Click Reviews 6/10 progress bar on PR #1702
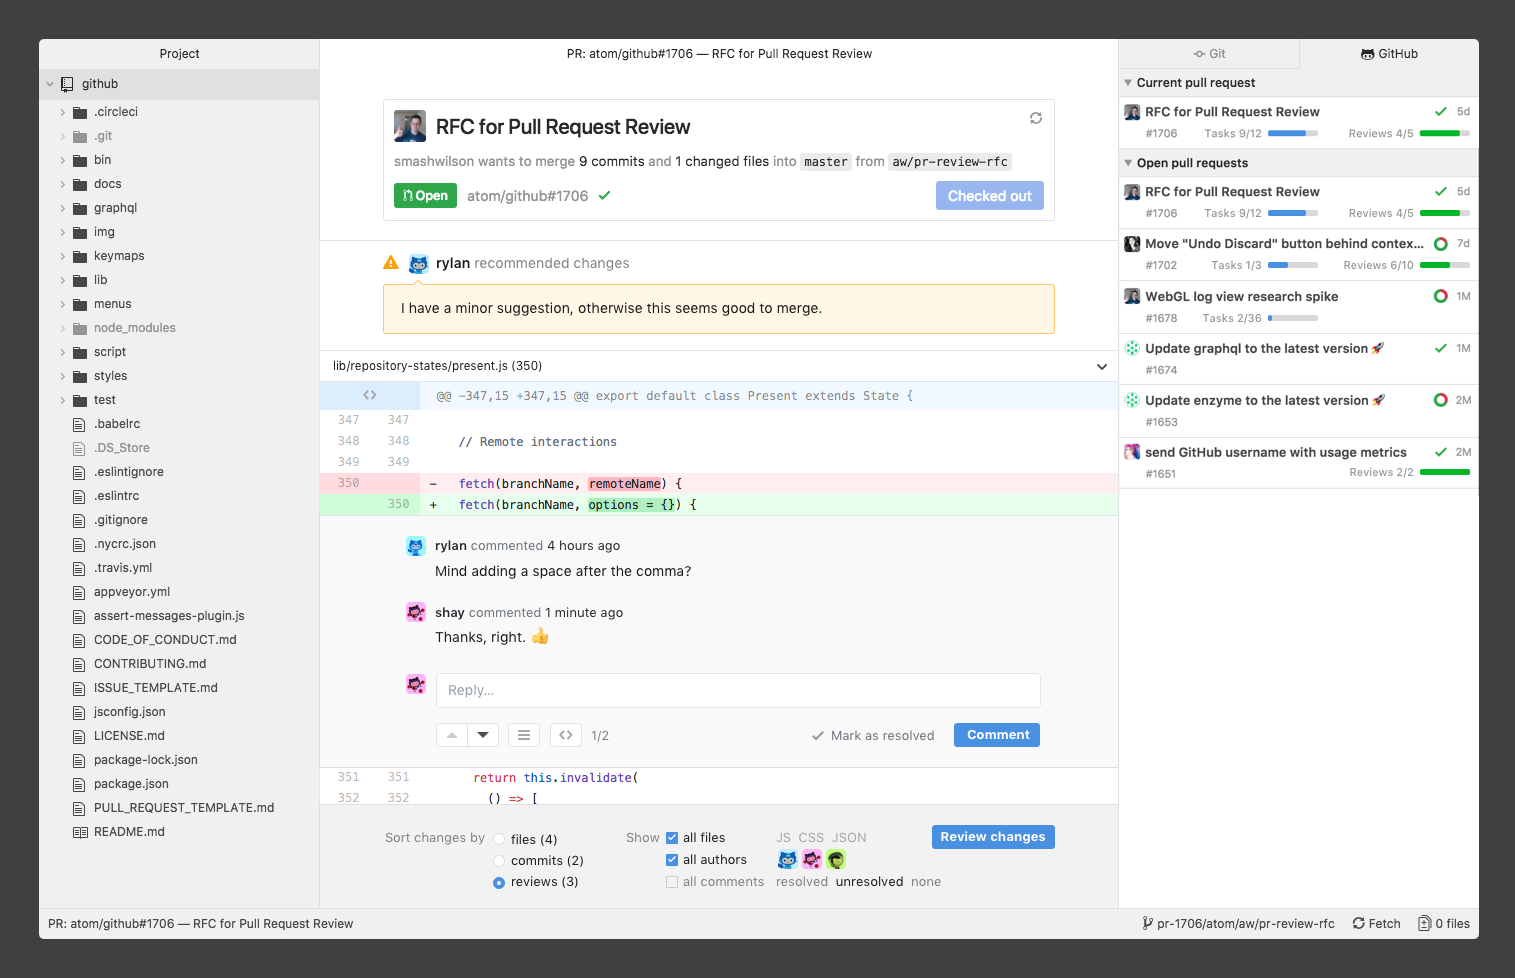 click(x=1445, y=265)
